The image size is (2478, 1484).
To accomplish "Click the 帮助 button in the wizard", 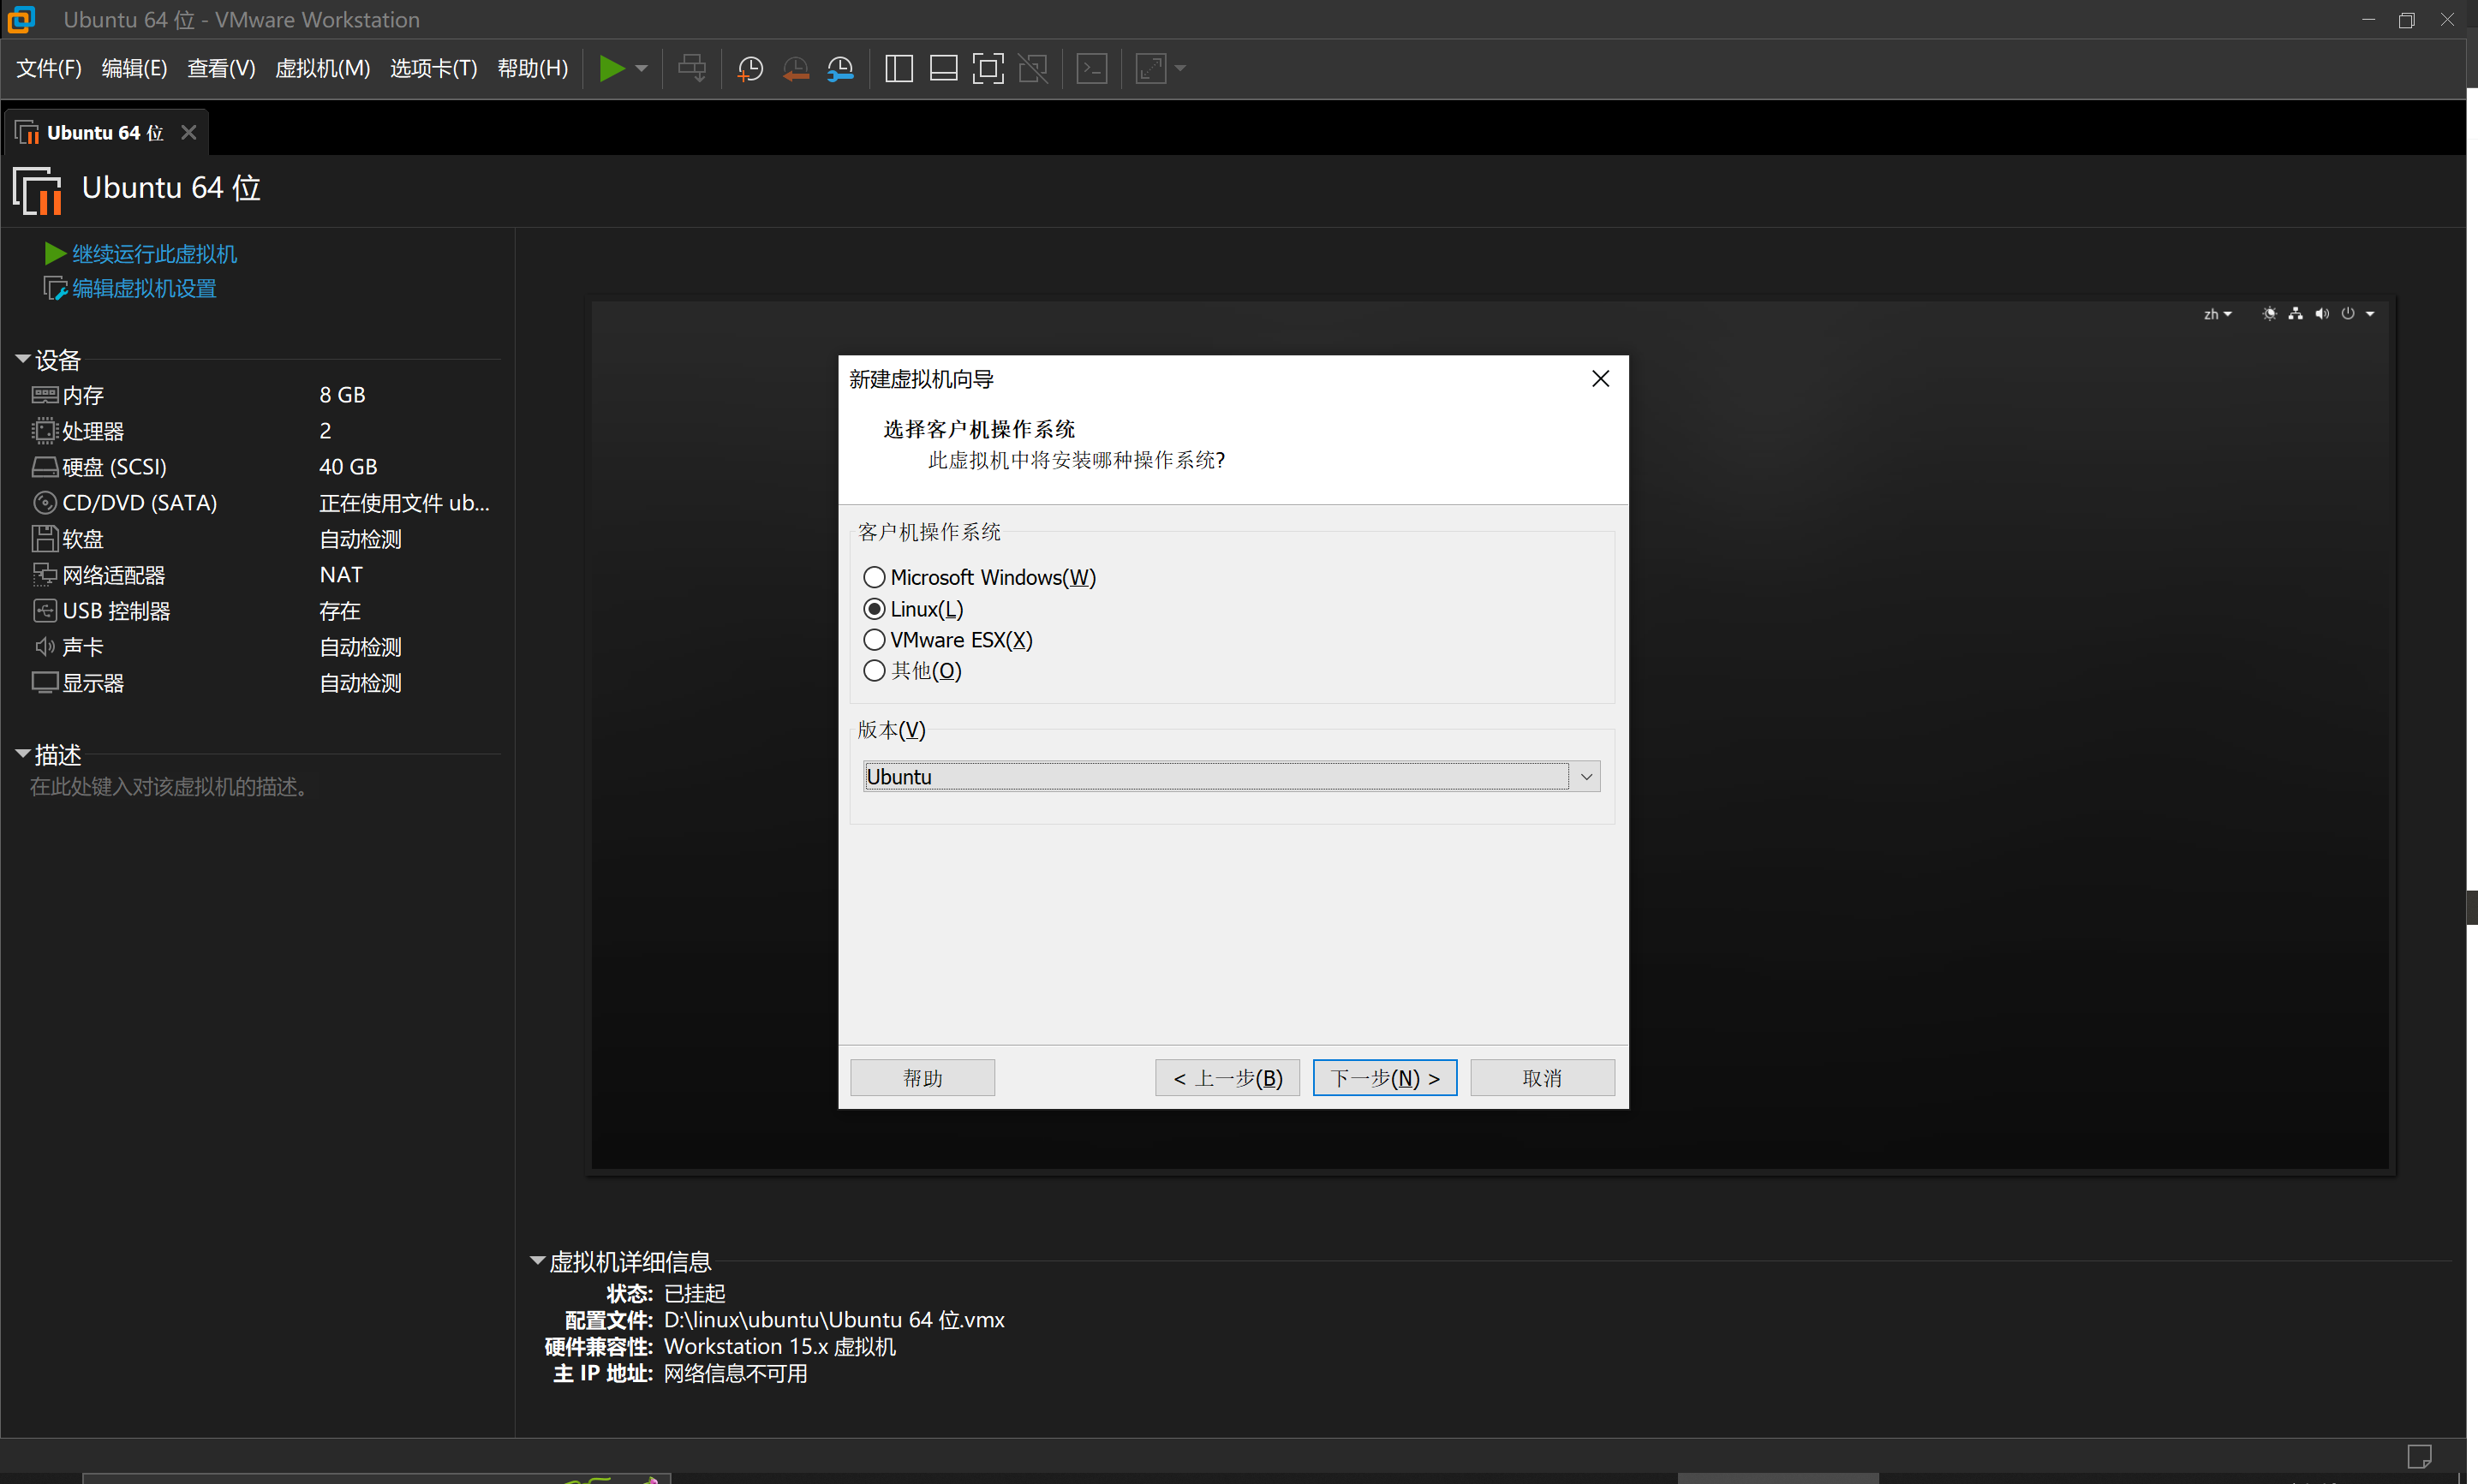I will [x=922, y=1078].
